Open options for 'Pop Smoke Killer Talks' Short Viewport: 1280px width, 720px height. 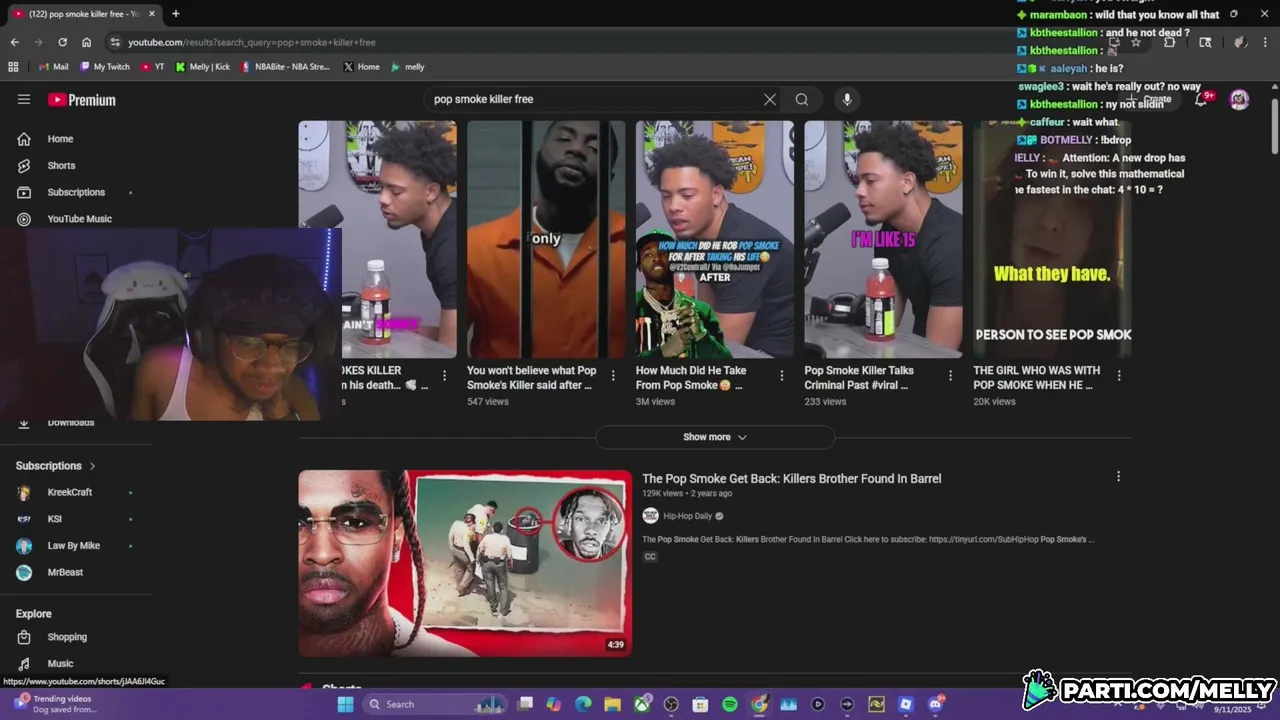coord(950,375)
